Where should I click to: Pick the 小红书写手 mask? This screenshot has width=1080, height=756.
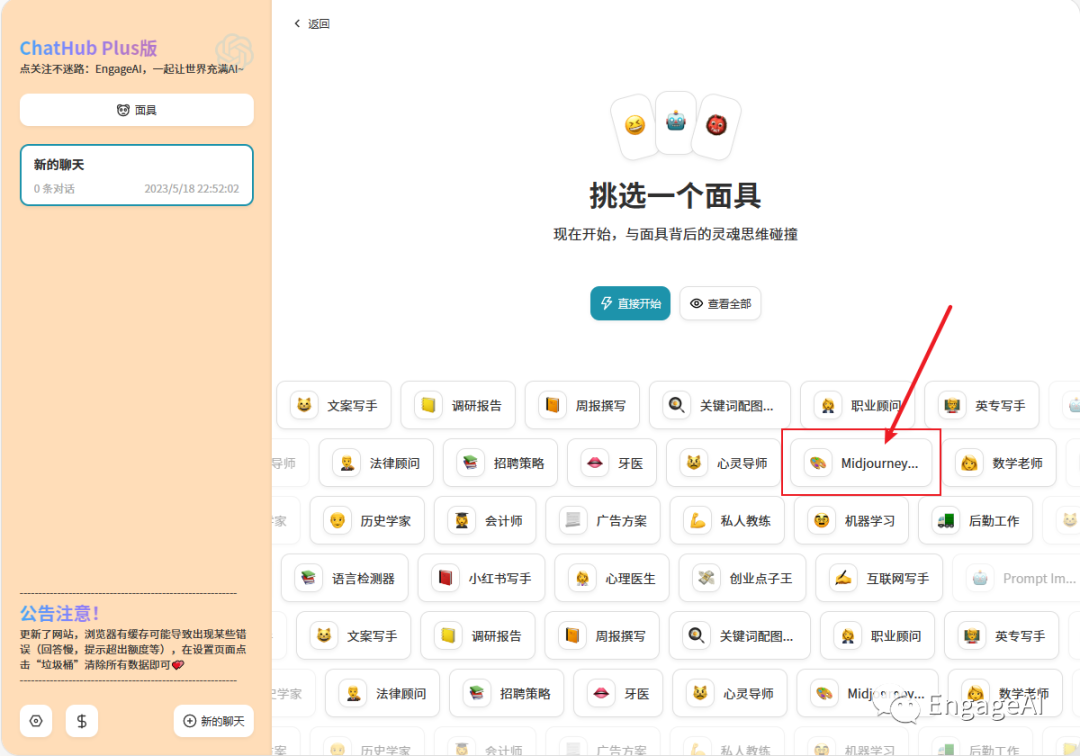click(x=481, y=578)
